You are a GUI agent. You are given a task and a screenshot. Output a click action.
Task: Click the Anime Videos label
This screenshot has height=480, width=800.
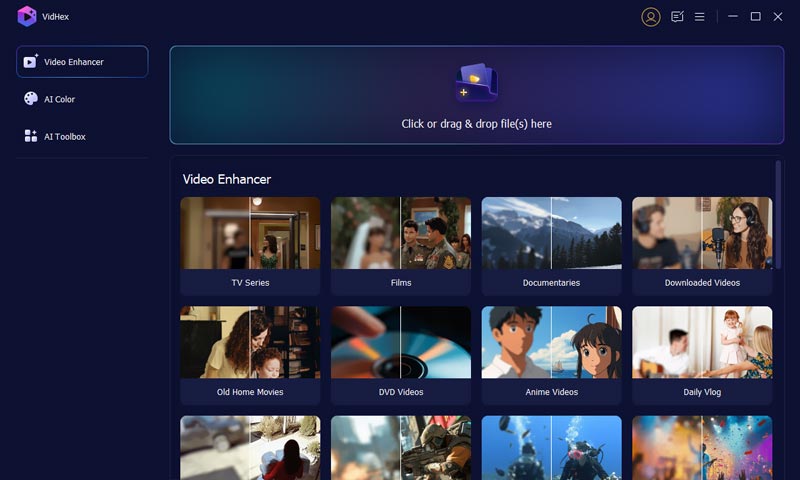[552, 392]
